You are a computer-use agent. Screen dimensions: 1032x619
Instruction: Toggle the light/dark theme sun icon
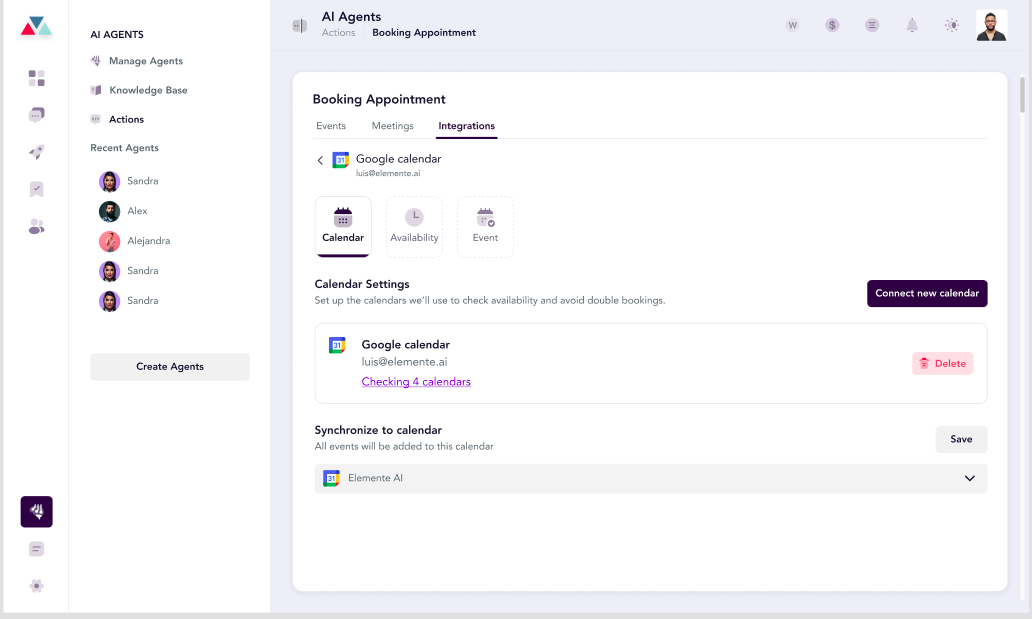[x=952, y=25]
